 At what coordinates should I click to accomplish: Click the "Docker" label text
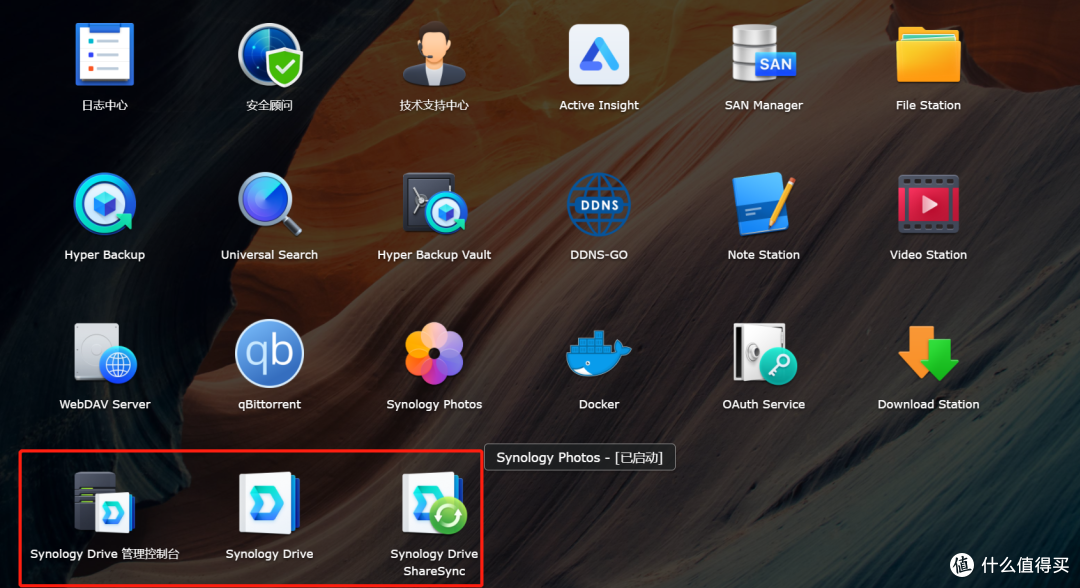click(x=599, y=404)
